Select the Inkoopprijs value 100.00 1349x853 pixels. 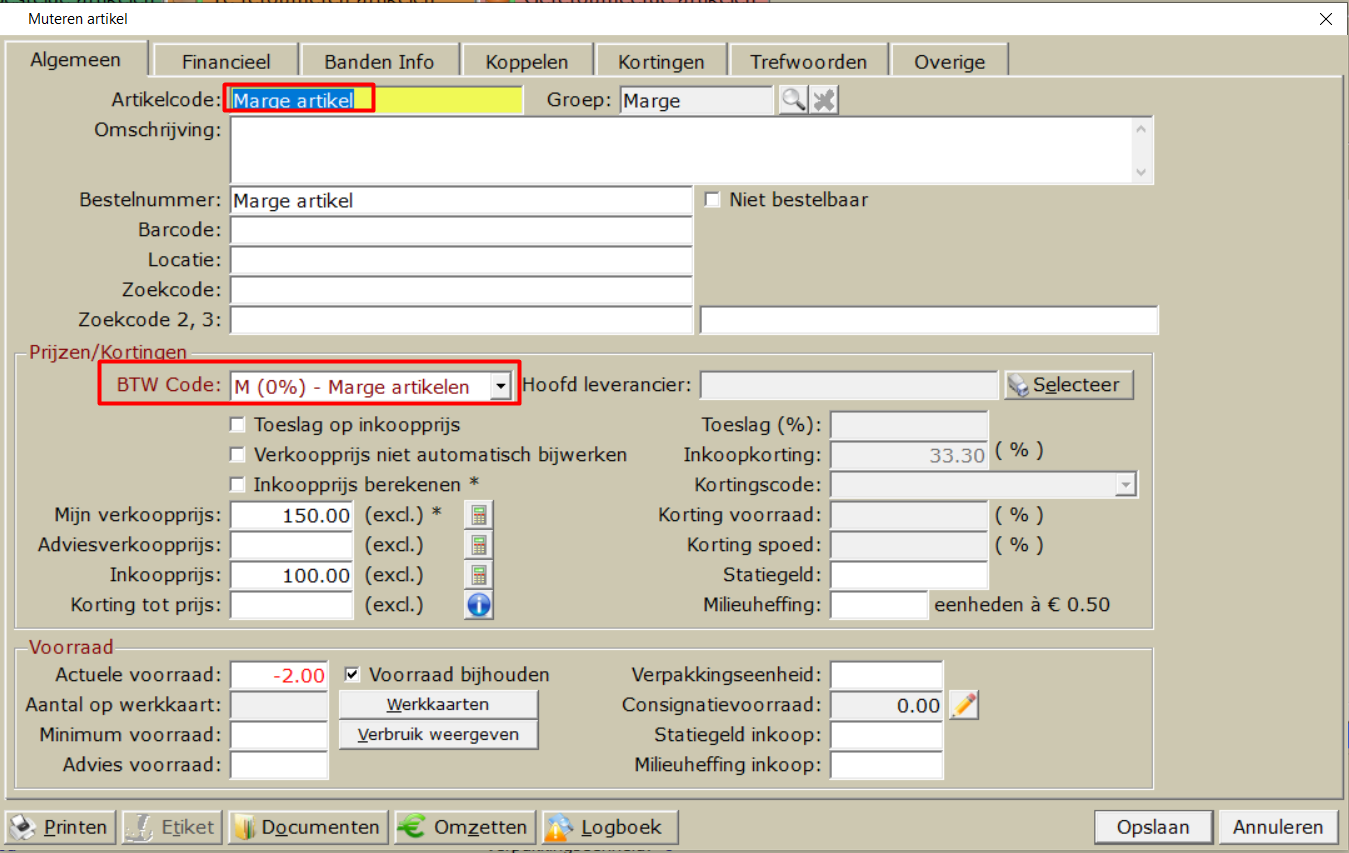(x=291, y=575)
